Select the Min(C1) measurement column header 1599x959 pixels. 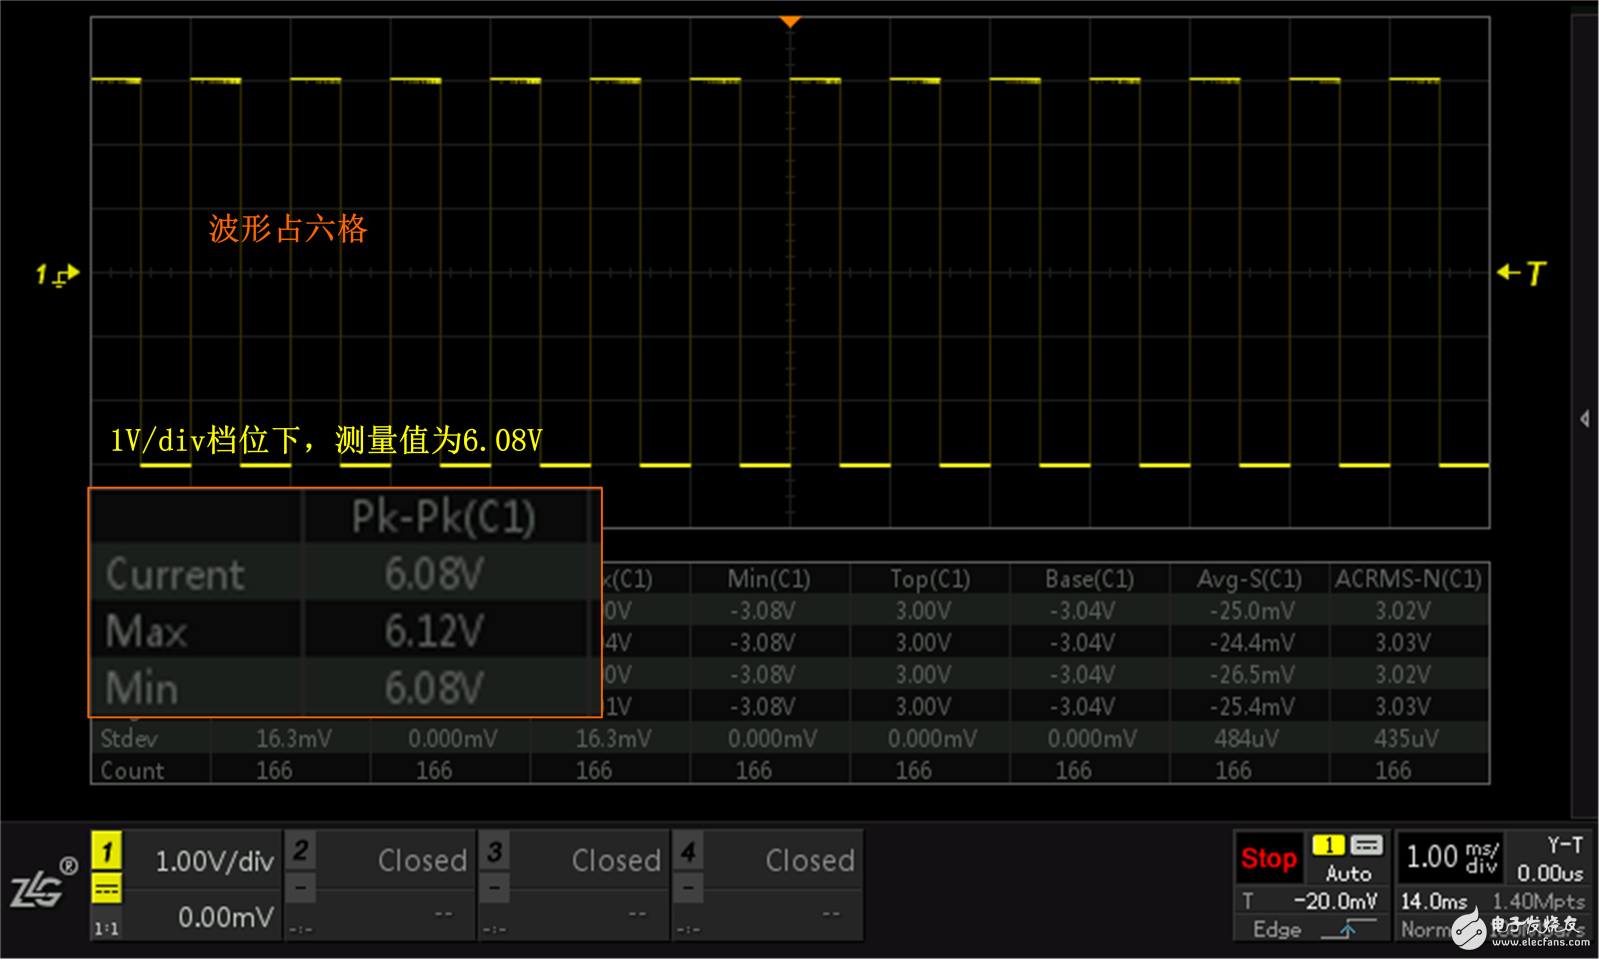pyautogui.click(x=769, y=579)
